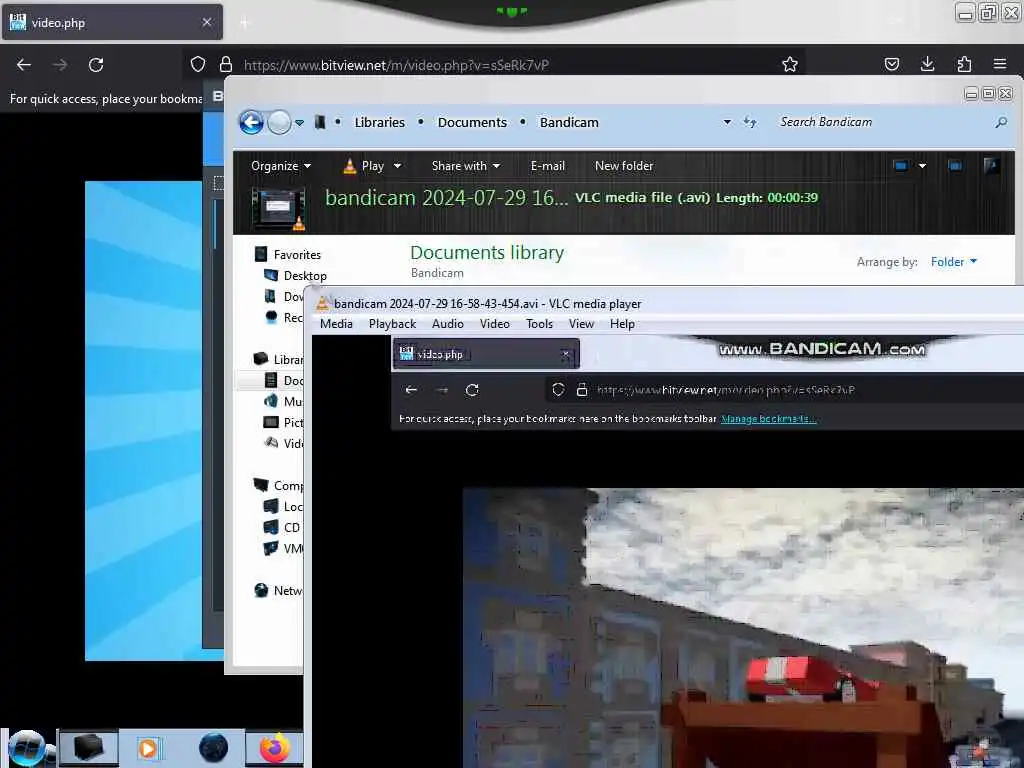The width and height of the screenshot is (1024, 768).
Task: Click the Firefox forward arrow button
Action: [59, 65]
